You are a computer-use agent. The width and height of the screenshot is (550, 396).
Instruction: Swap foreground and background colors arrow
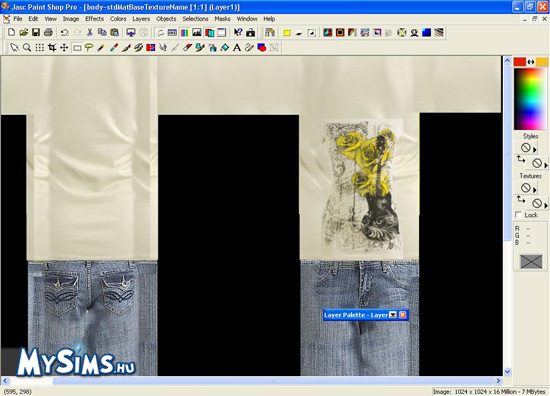(531, 62)
